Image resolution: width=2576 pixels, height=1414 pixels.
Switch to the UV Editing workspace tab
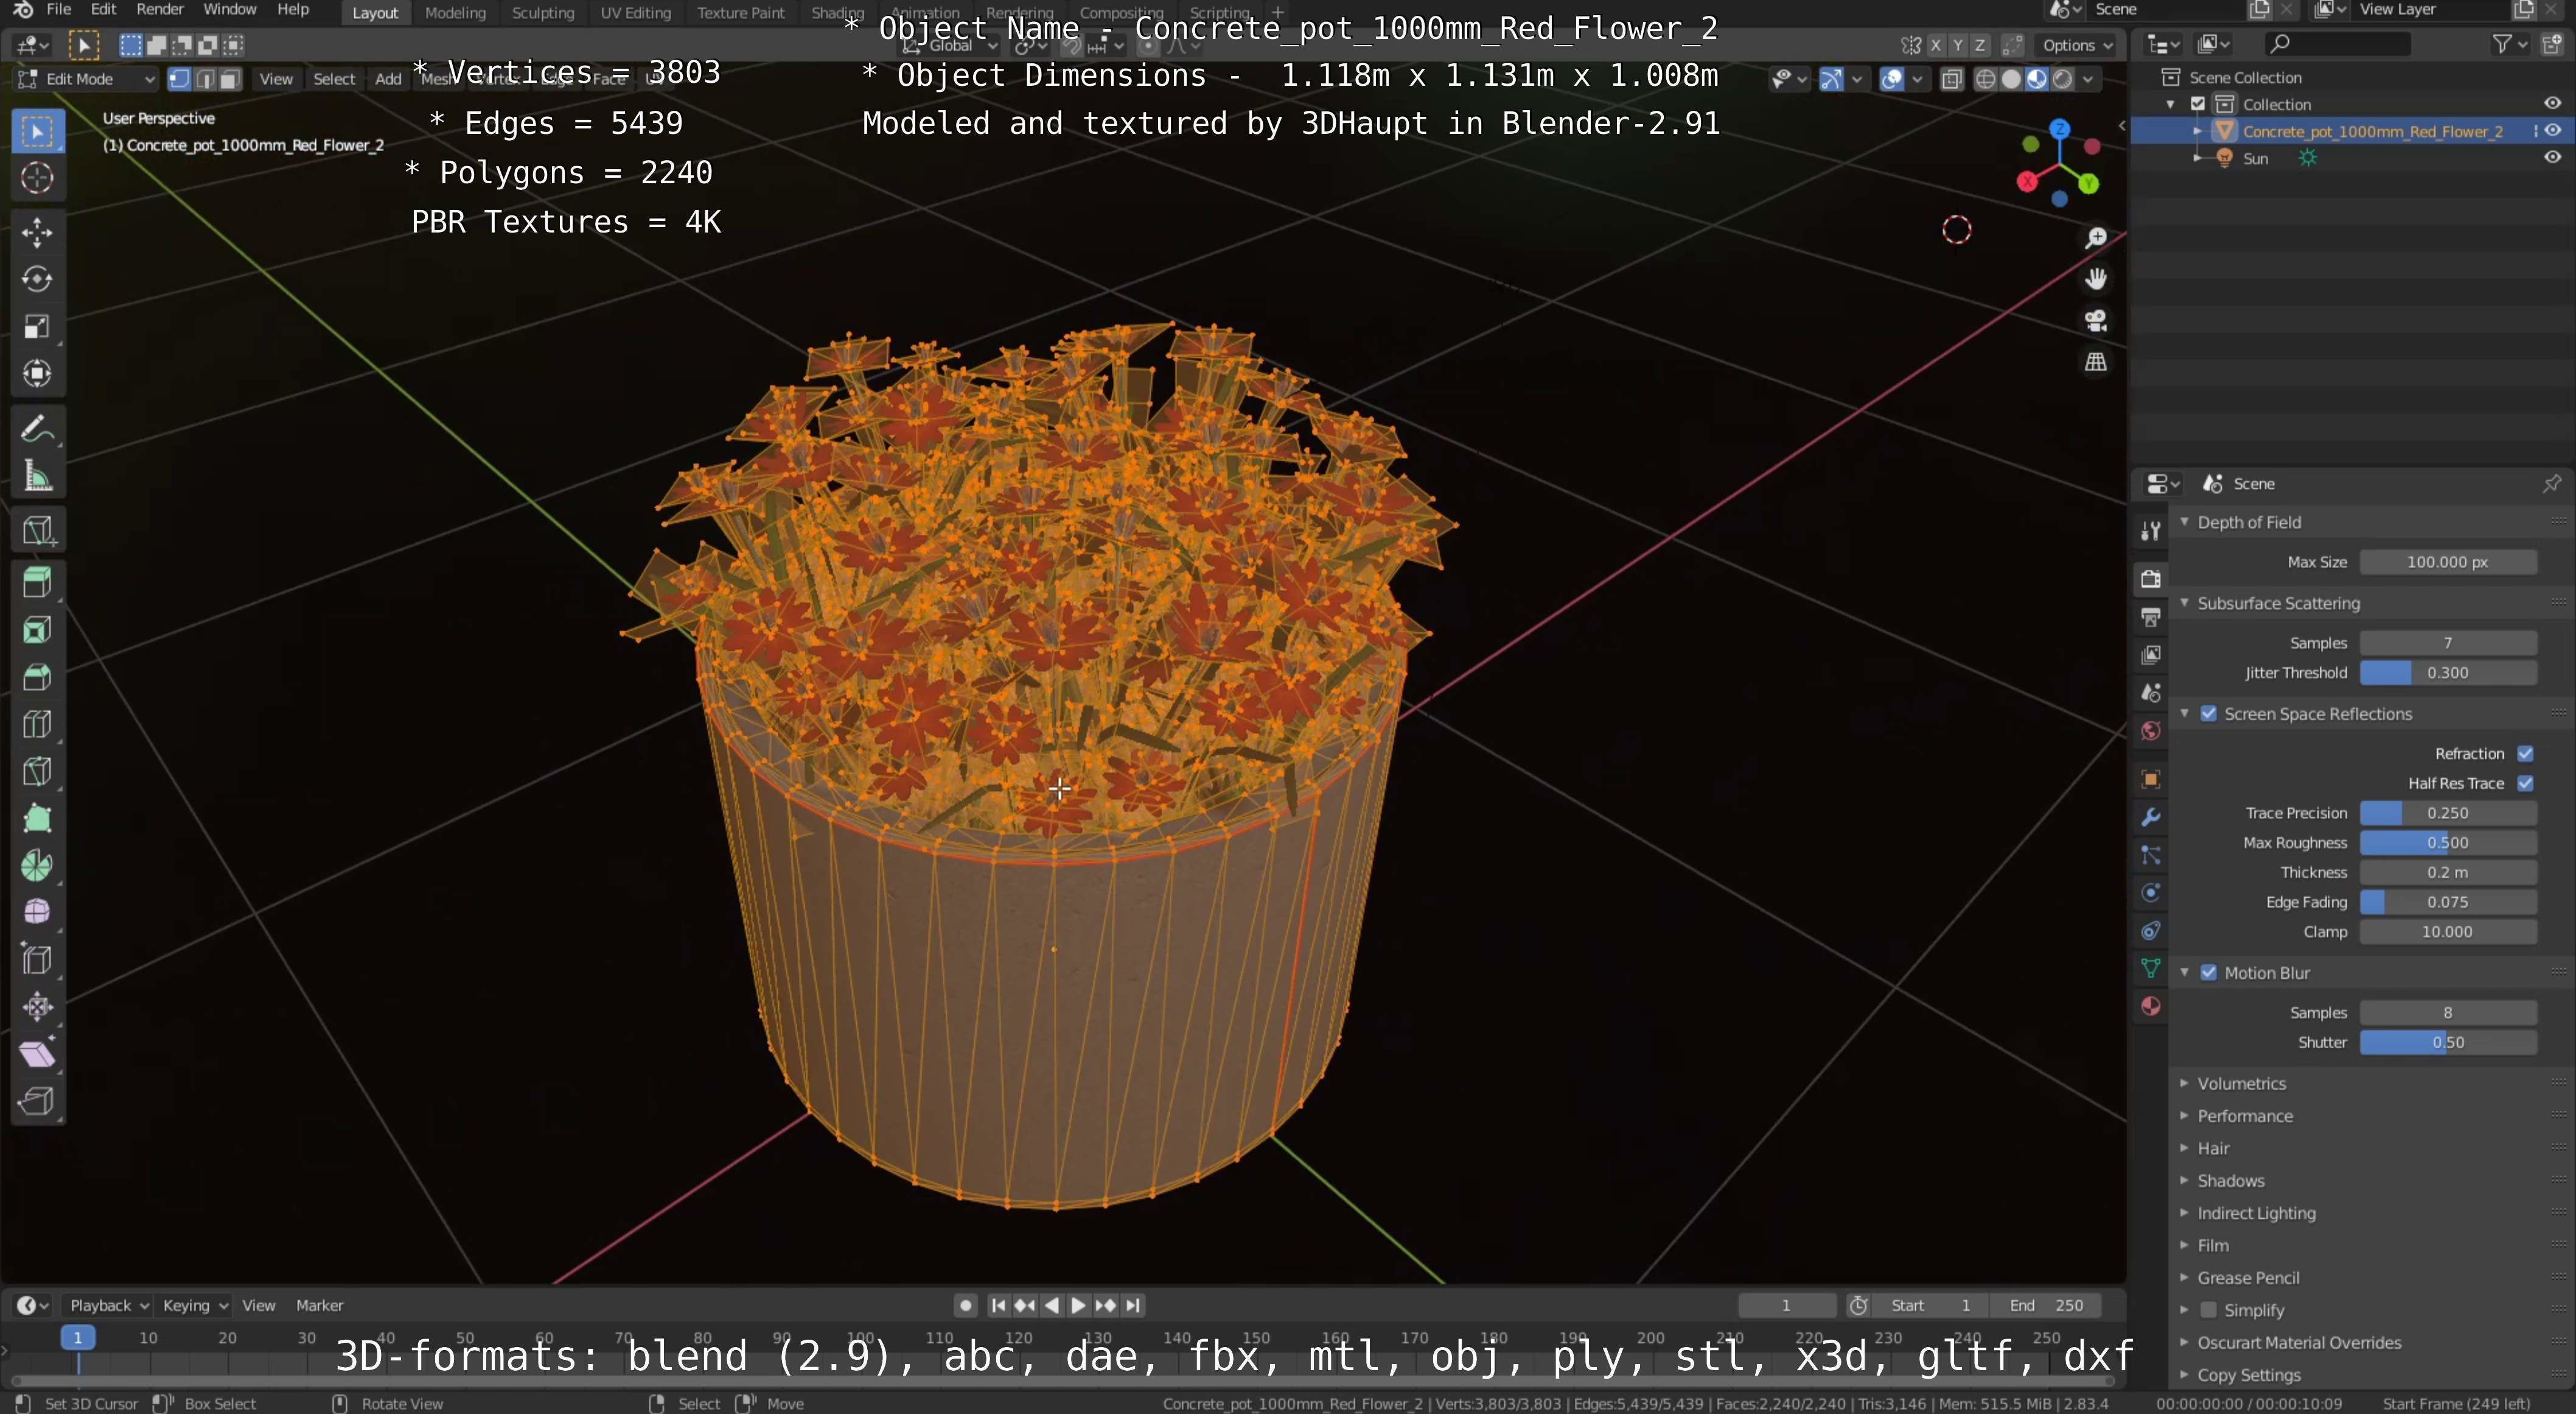coord(635,13)
